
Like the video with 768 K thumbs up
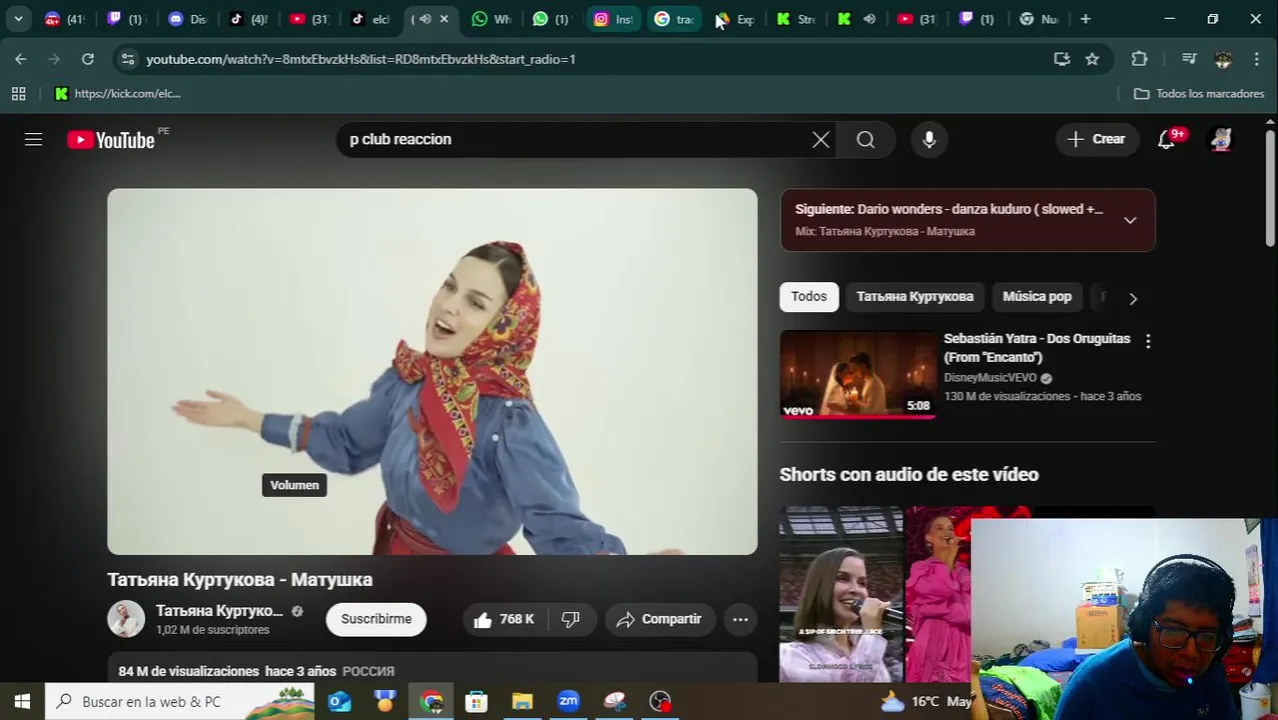pos(505,619)
